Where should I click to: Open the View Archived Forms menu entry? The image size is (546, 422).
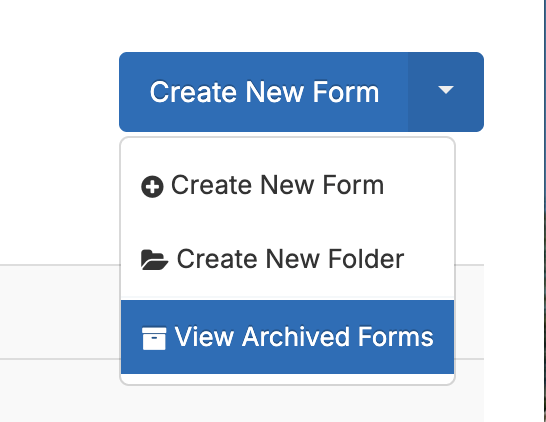(287, 337)
